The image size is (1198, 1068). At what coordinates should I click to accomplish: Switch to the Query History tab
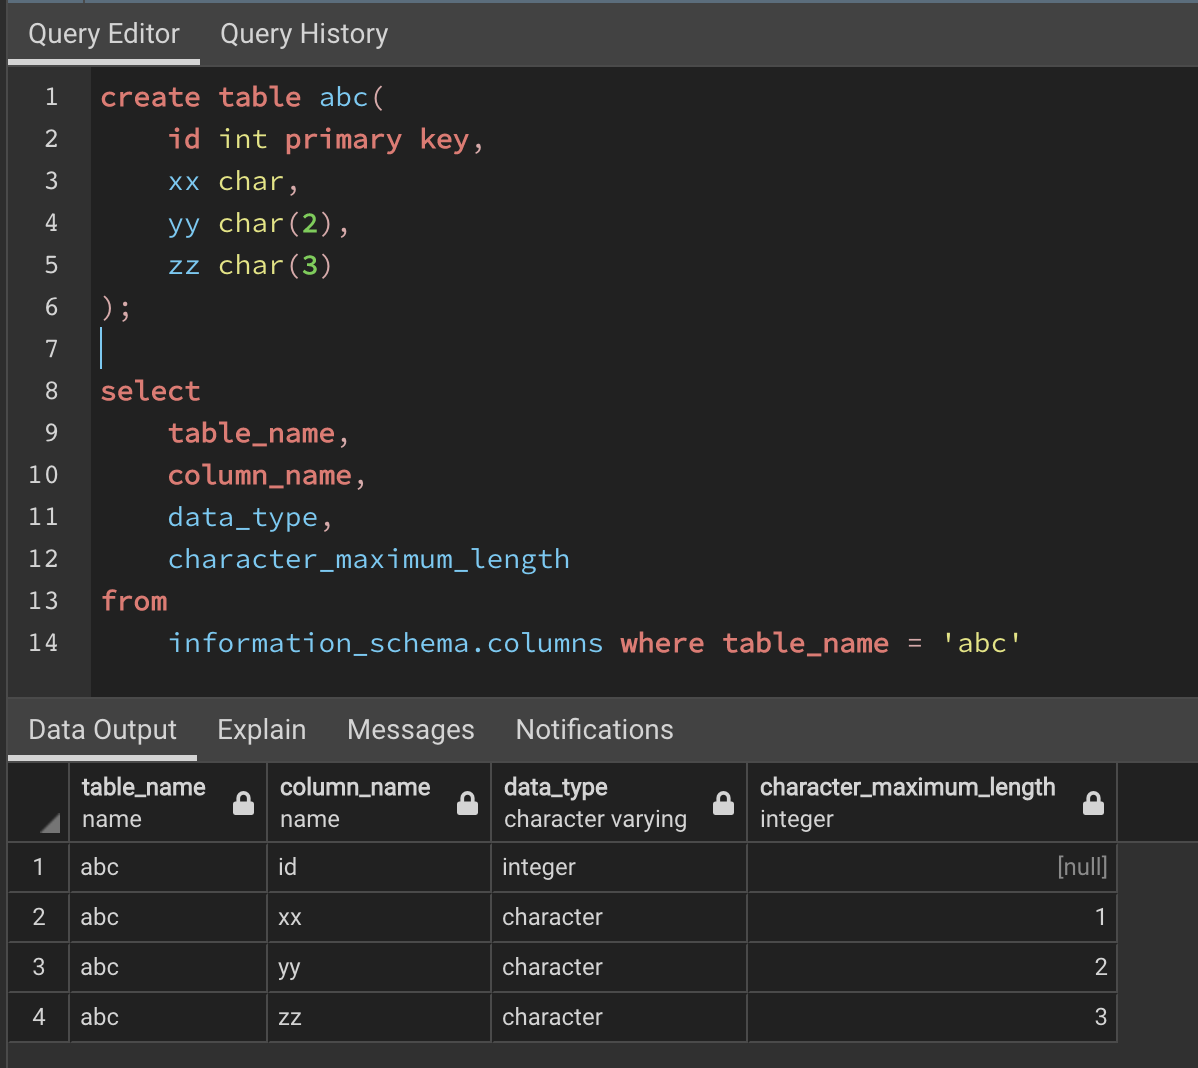(303, 33)
